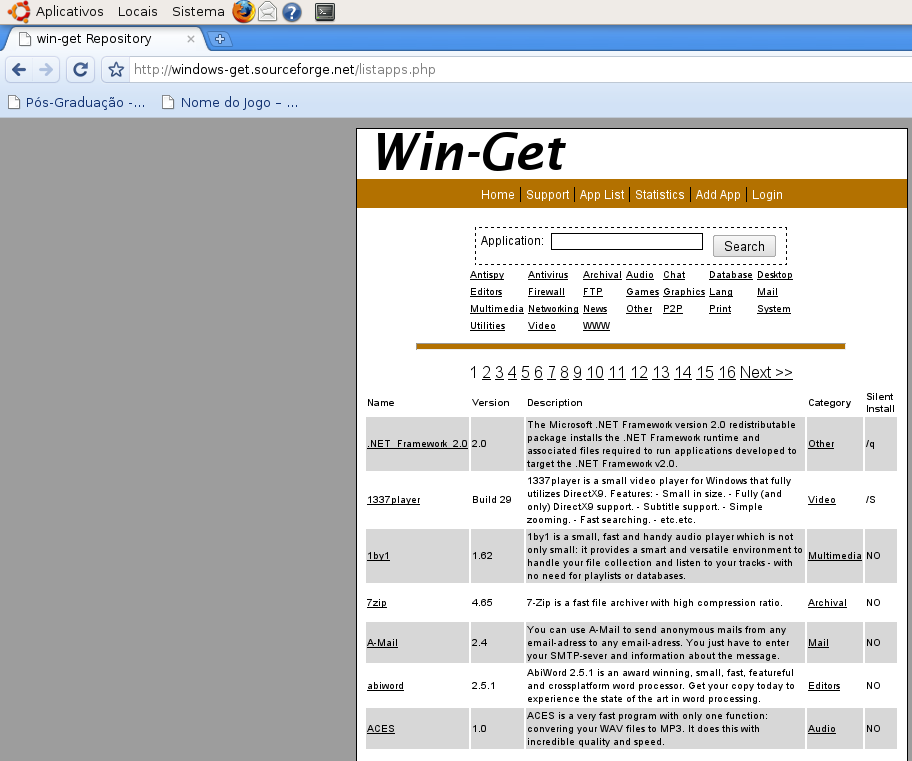912x761 pixels.
Task: Click the Silent Install column header
Action: 880,403
